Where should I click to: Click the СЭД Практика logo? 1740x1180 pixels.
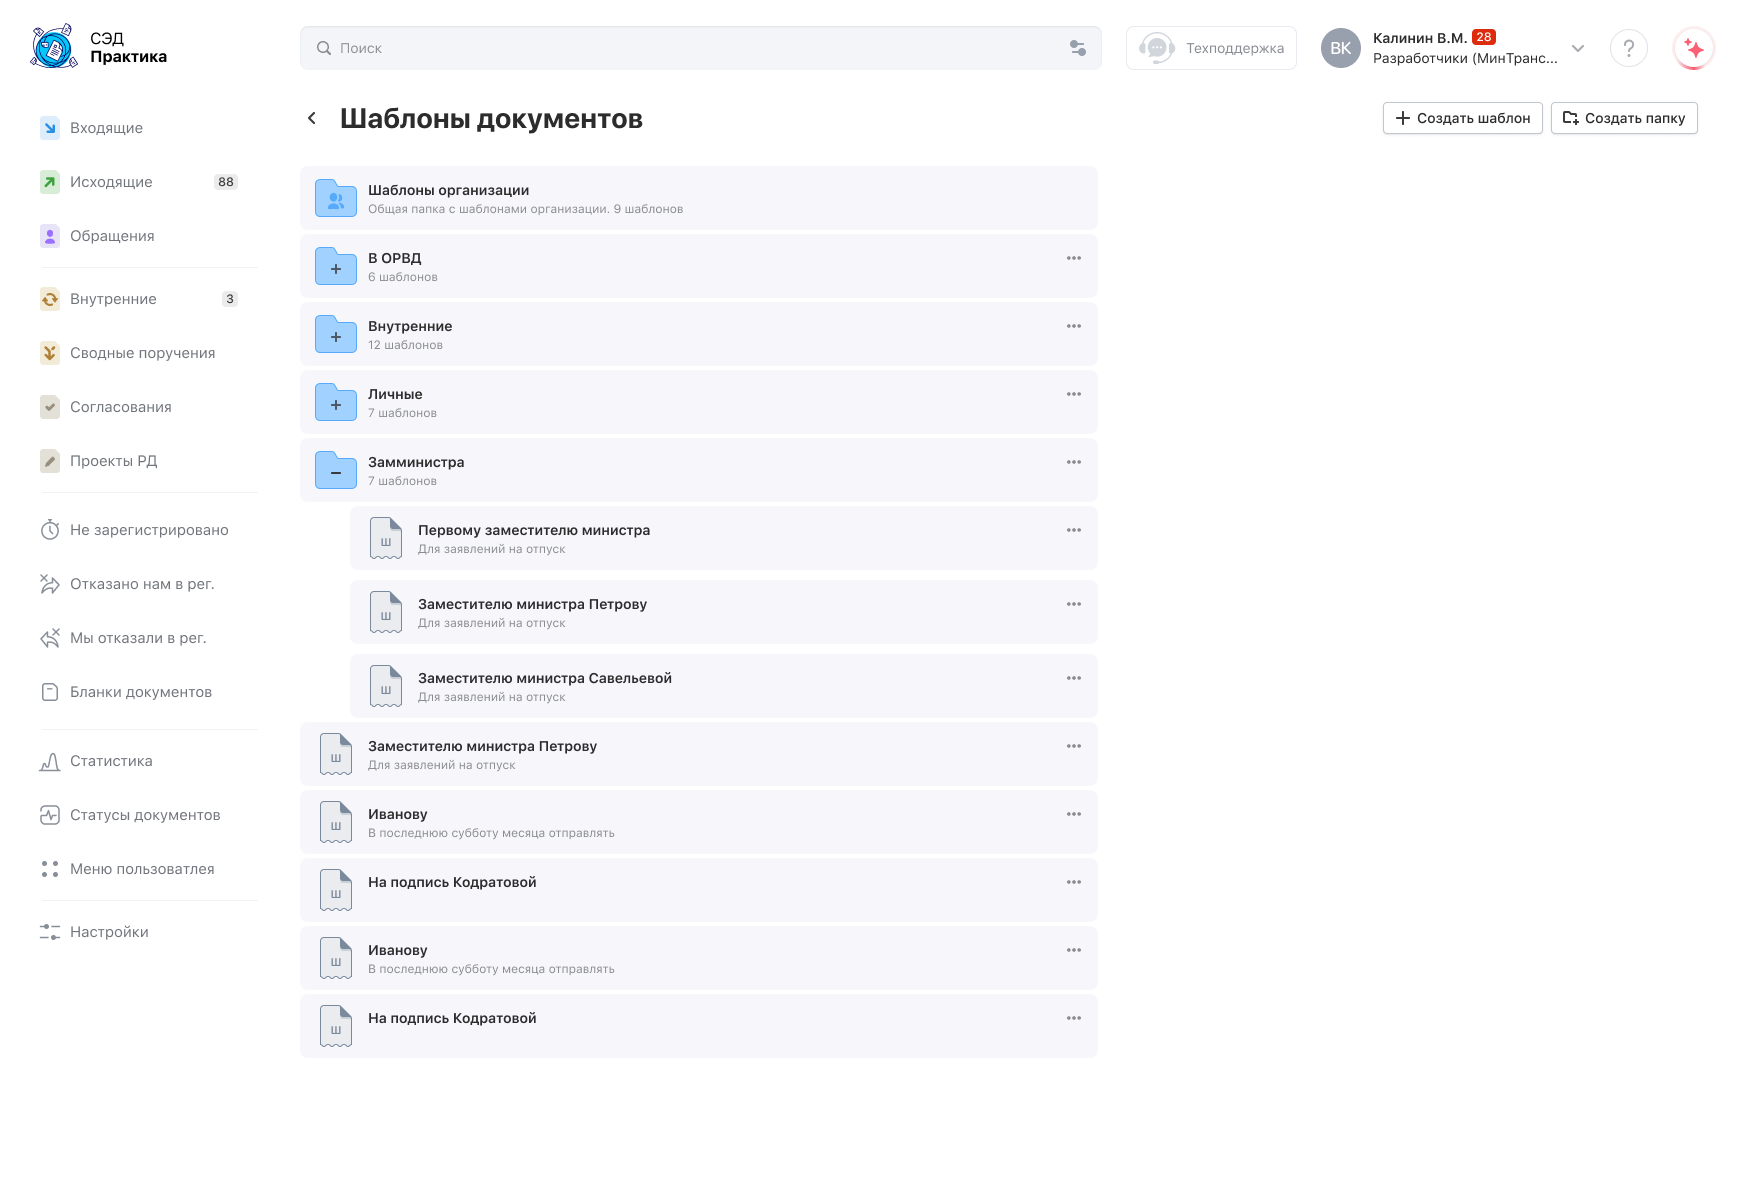click(99, 47)
